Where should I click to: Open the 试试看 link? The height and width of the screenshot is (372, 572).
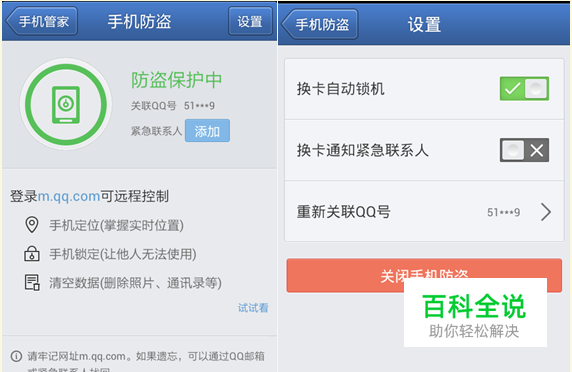pyautogui.click(x=253, y=308)
